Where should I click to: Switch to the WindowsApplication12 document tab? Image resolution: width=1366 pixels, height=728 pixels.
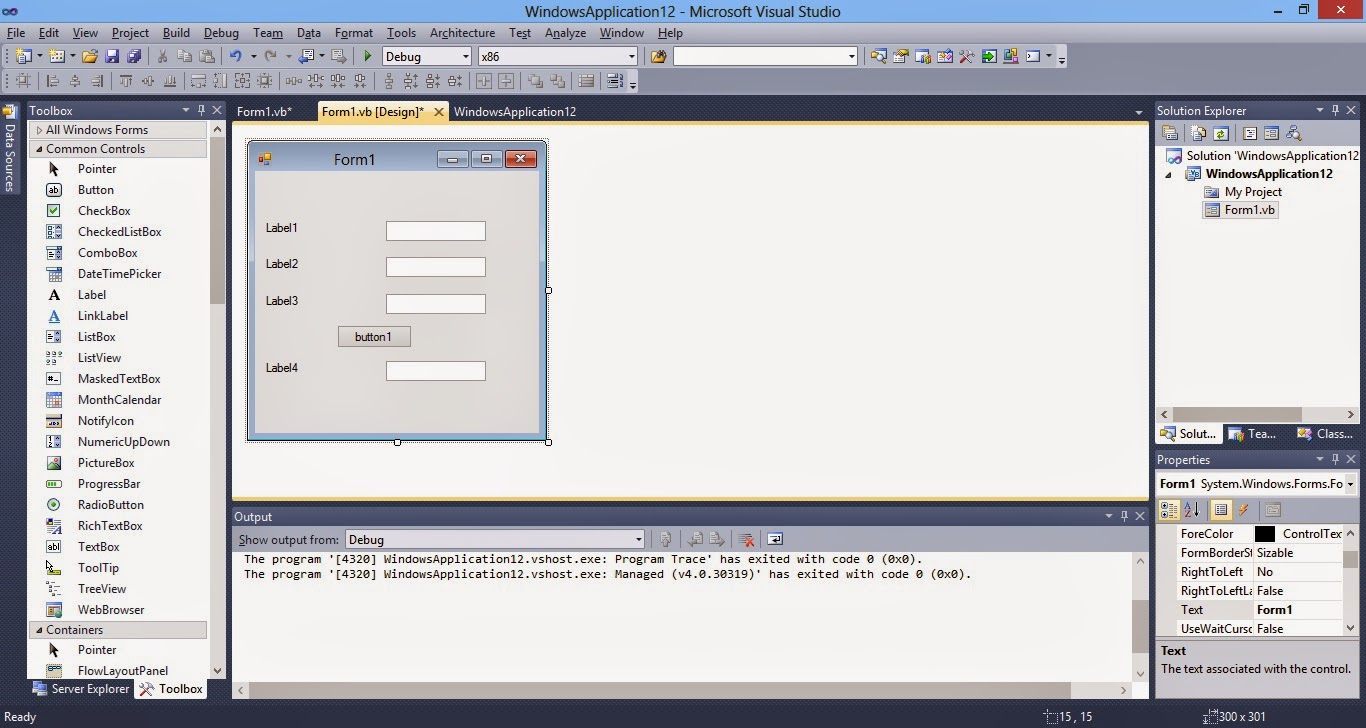515,112
